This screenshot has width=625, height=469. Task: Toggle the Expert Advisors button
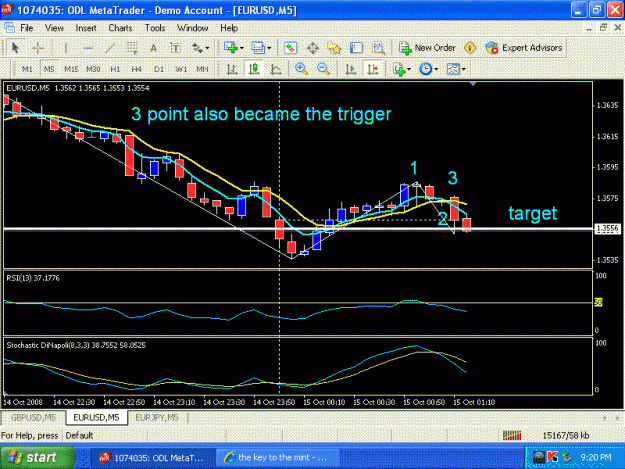524,48
